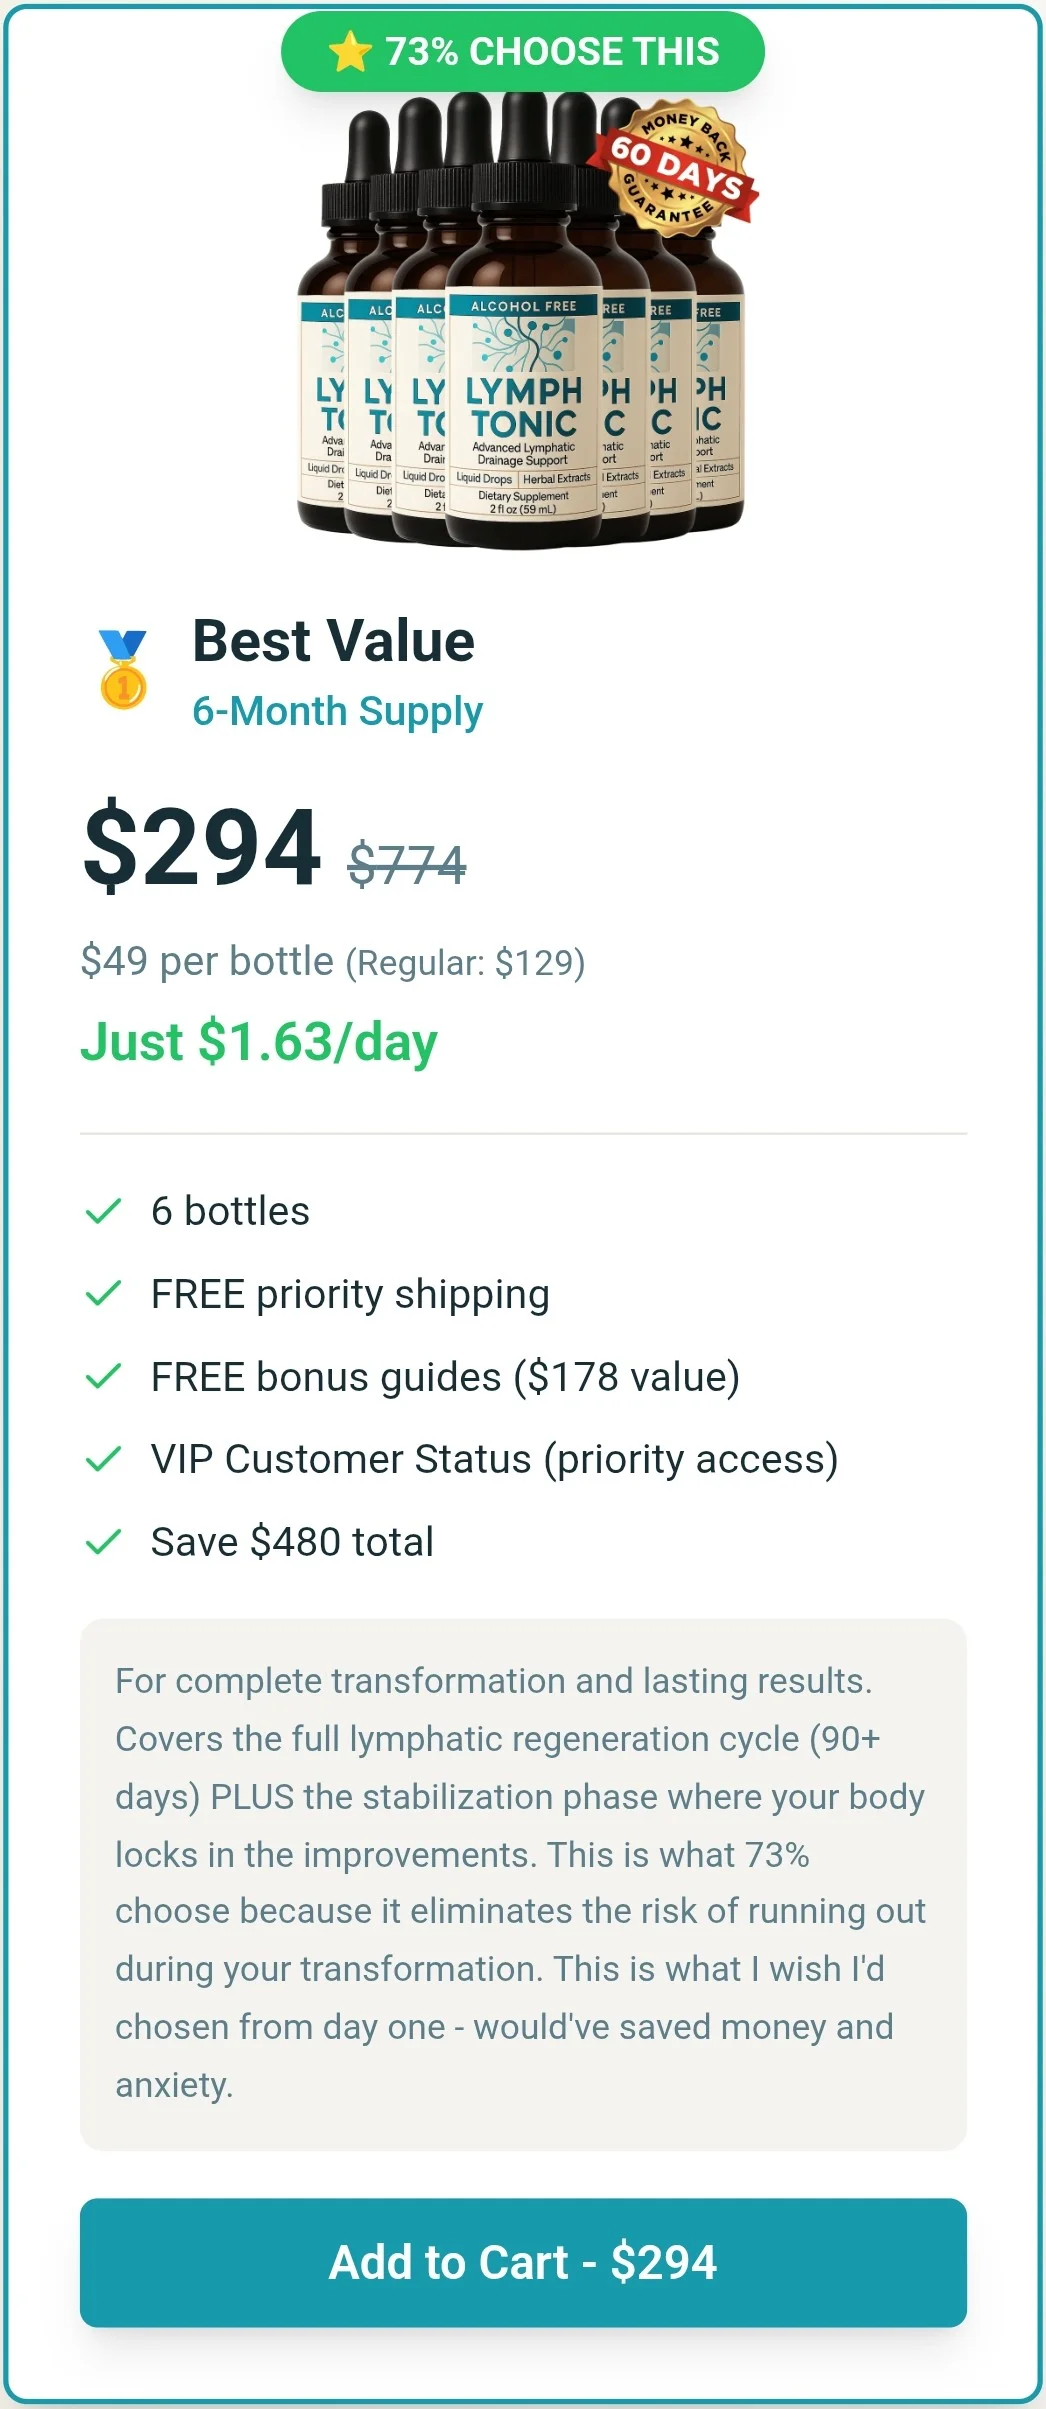Click the checkmark beside VIP Customer Status
The height and width of the screenshot is (2409, 1046).
click(x=103, y=1458)
